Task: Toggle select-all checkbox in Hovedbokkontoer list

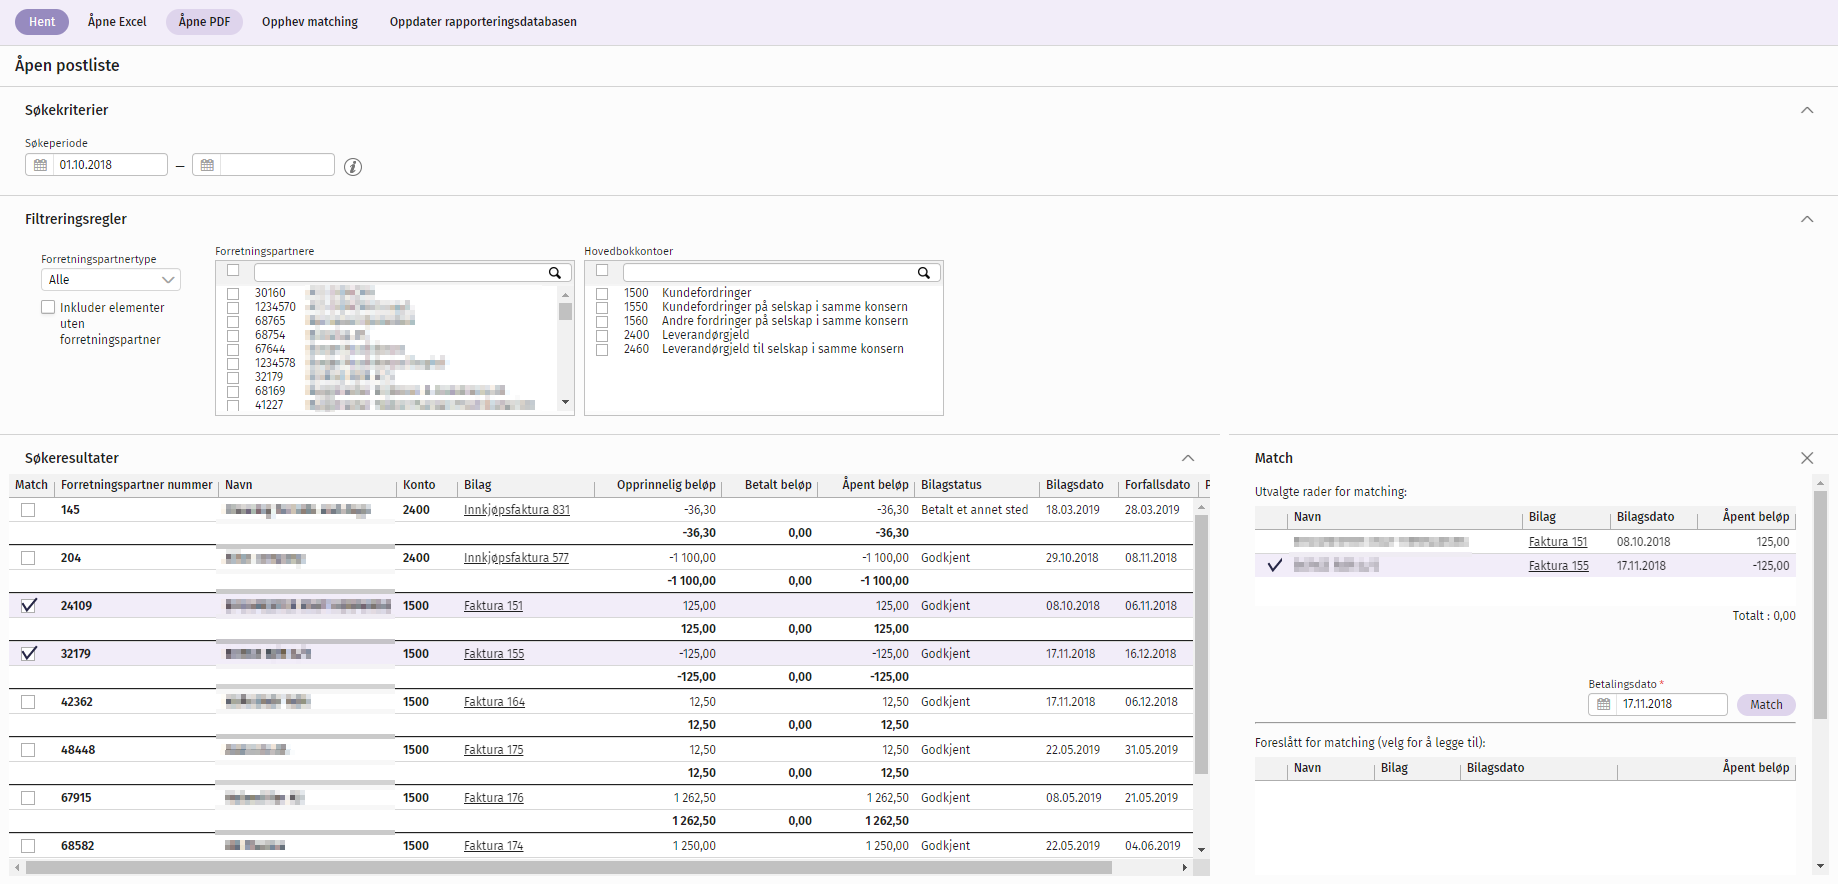Action: [x=602, y=271]
